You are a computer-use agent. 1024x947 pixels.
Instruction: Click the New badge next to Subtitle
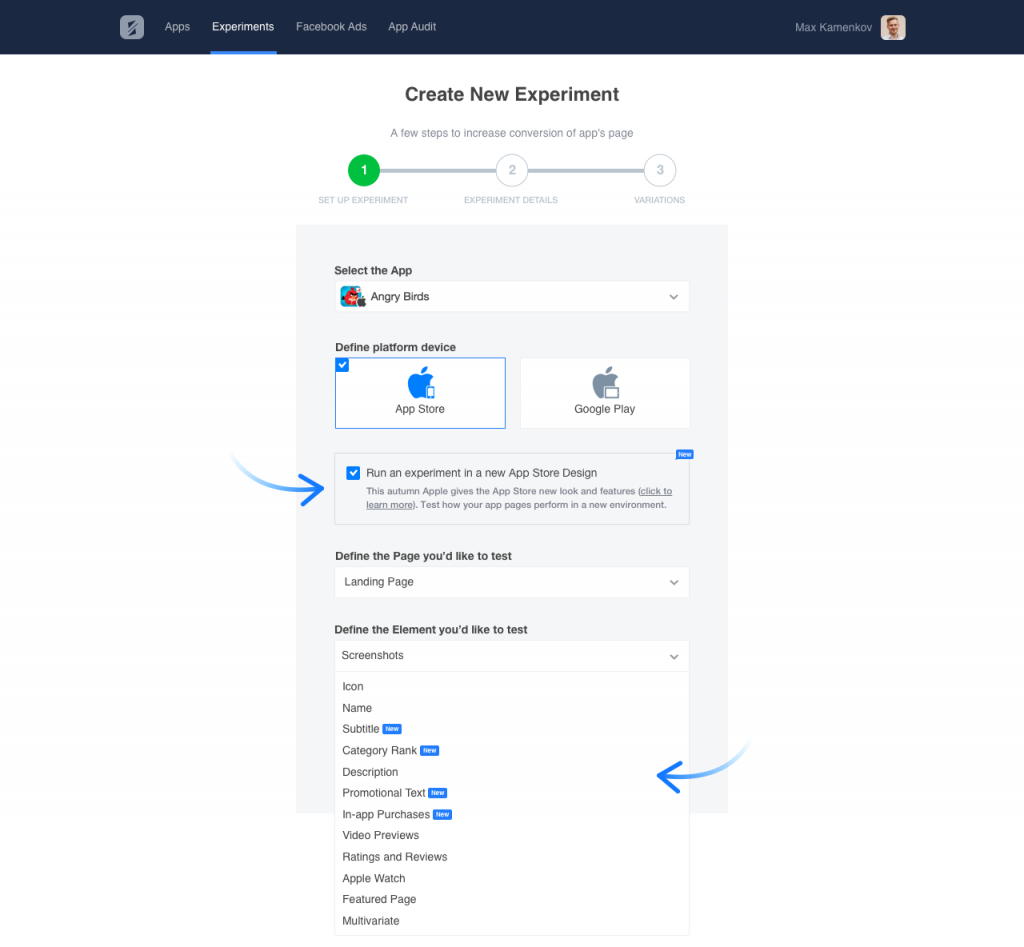[x=390, y=729]
